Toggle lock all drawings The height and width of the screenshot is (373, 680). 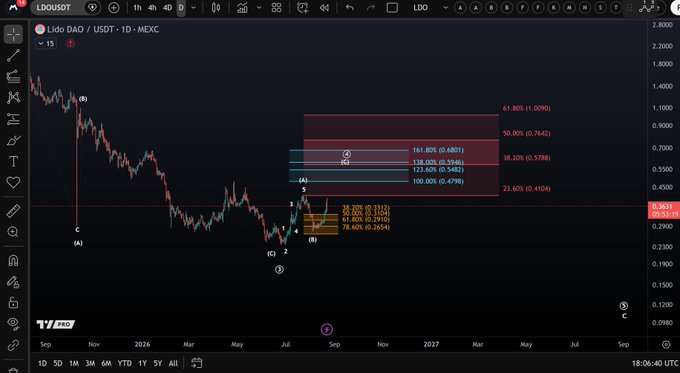coord(13,302)
